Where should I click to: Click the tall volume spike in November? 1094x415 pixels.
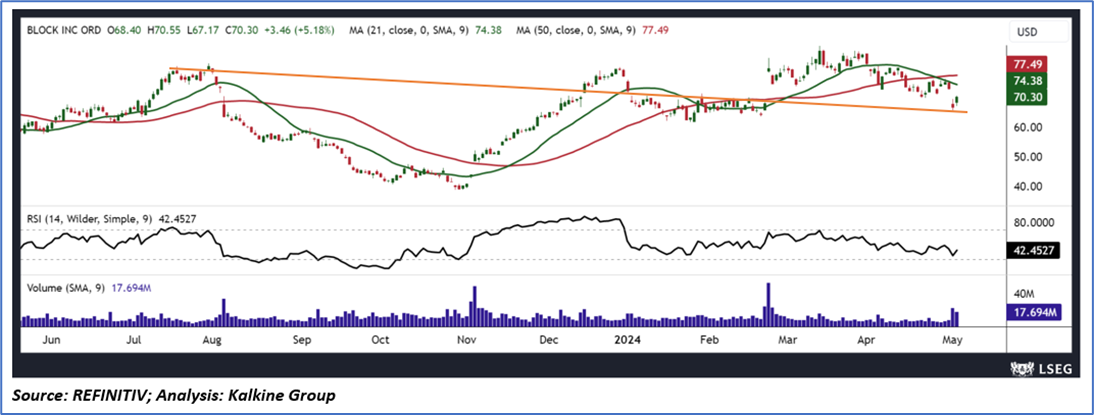[474, 306]
